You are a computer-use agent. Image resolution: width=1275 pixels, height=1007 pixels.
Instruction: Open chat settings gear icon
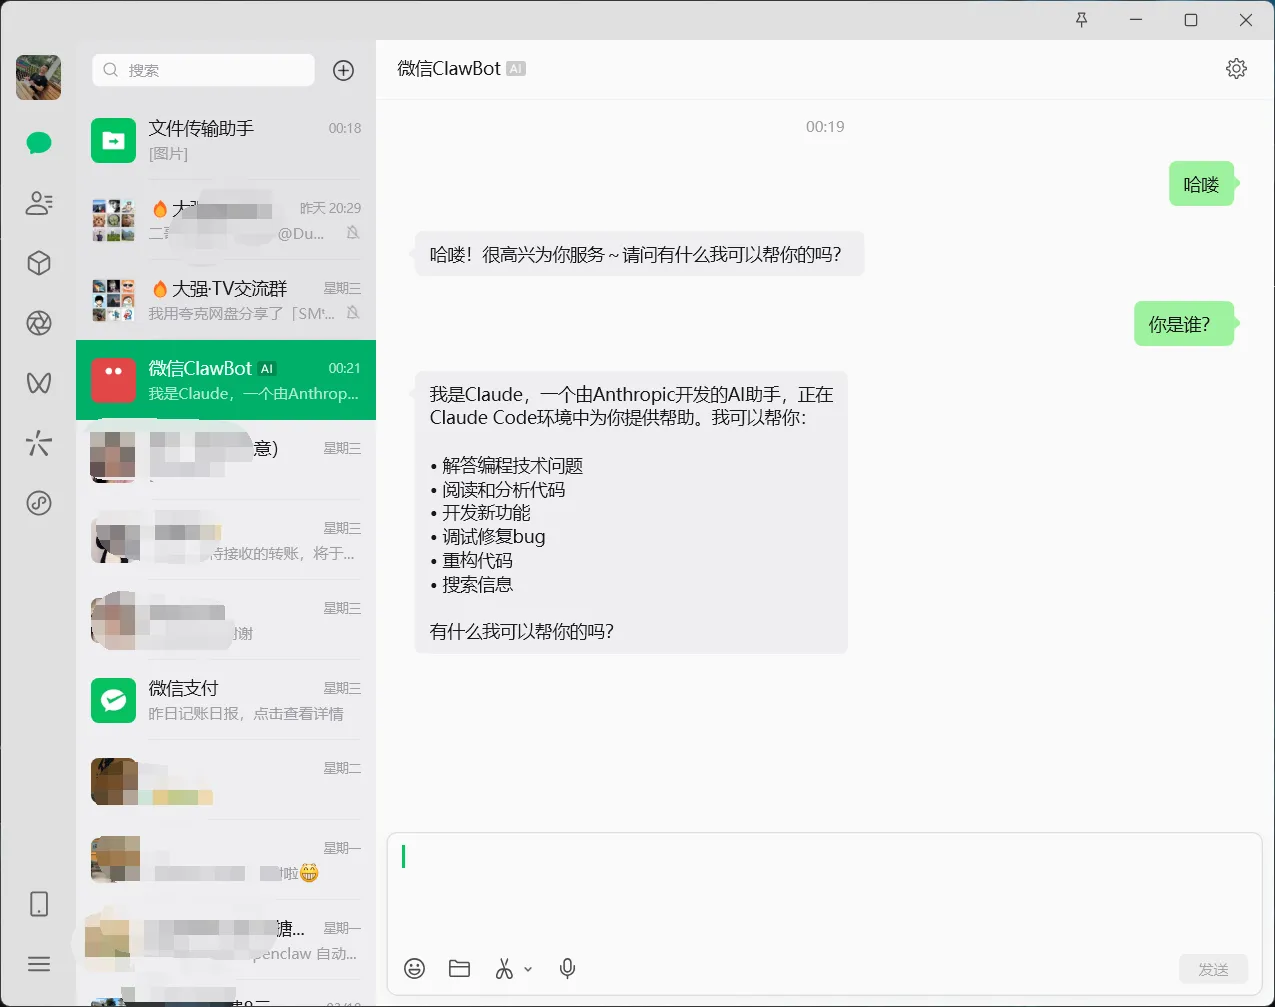[x=1236, y=68]
